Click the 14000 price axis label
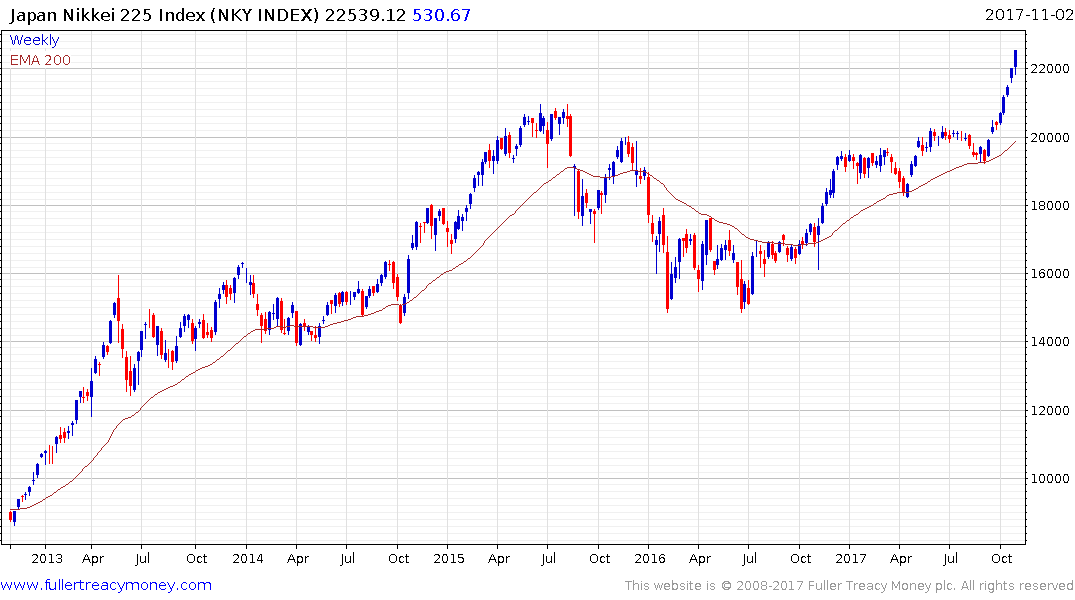Viewport: 1075px width, 600px height. [x=1050, y=341]
